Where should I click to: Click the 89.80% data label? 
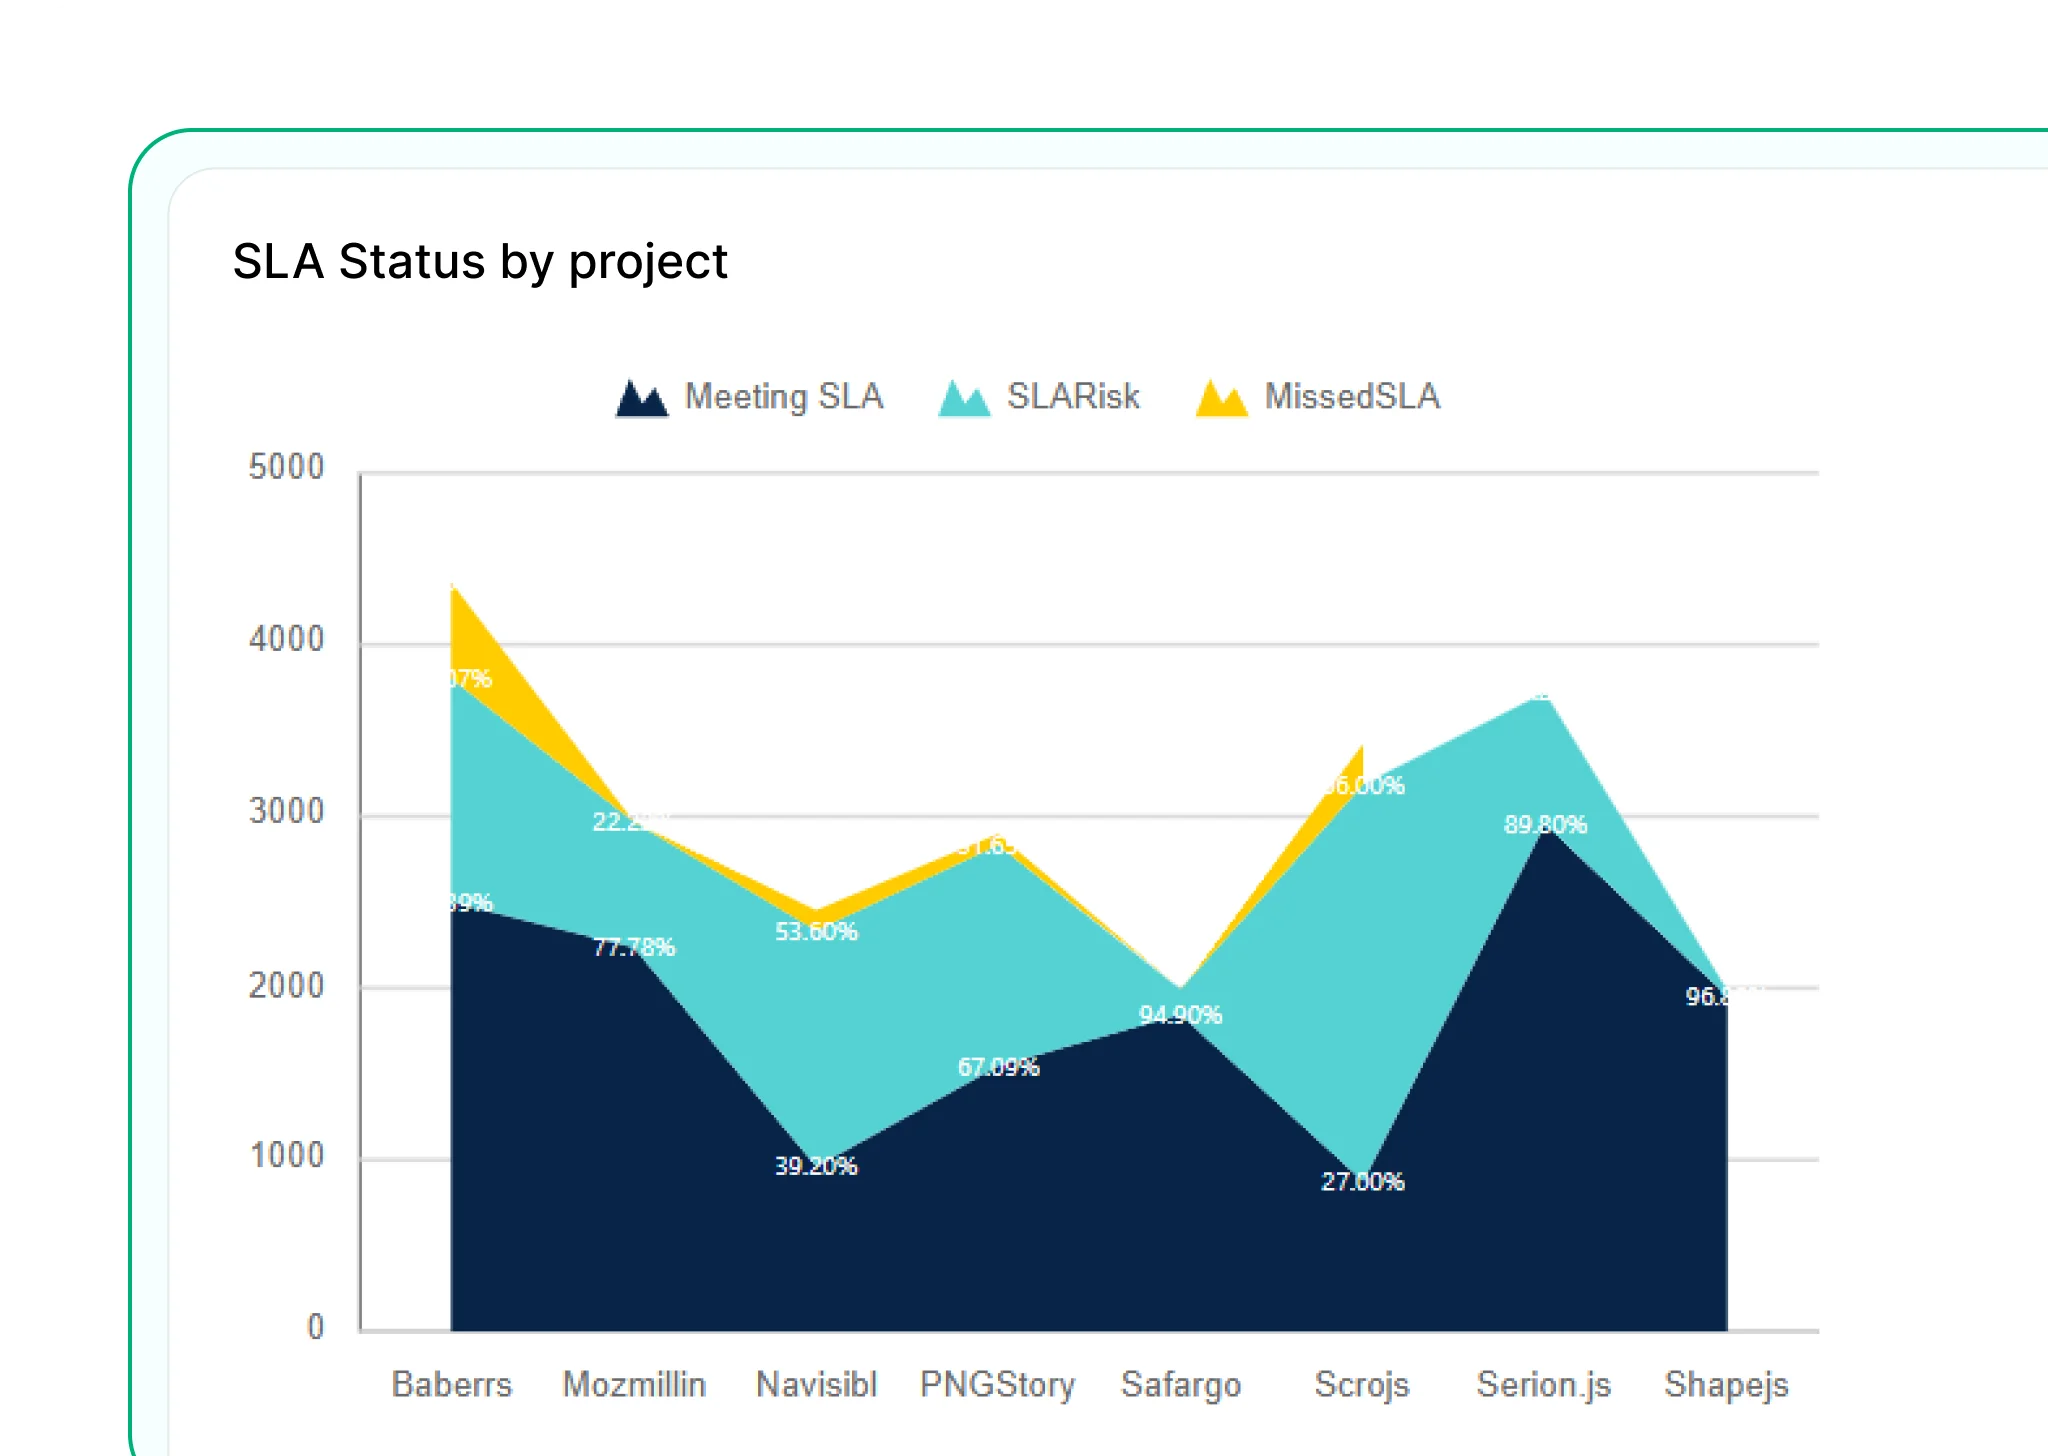point(1545,825)
